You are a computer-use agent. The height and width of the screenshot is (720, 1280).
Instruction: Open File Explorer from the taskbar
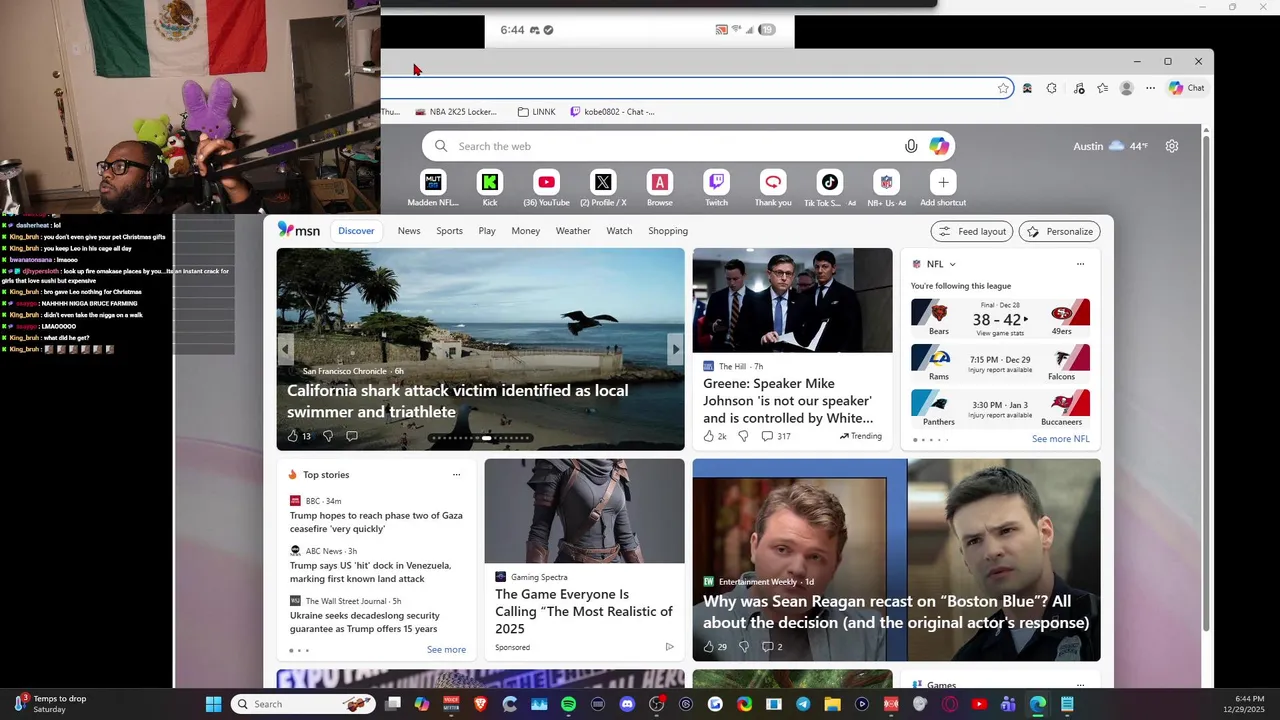[832, 704]
